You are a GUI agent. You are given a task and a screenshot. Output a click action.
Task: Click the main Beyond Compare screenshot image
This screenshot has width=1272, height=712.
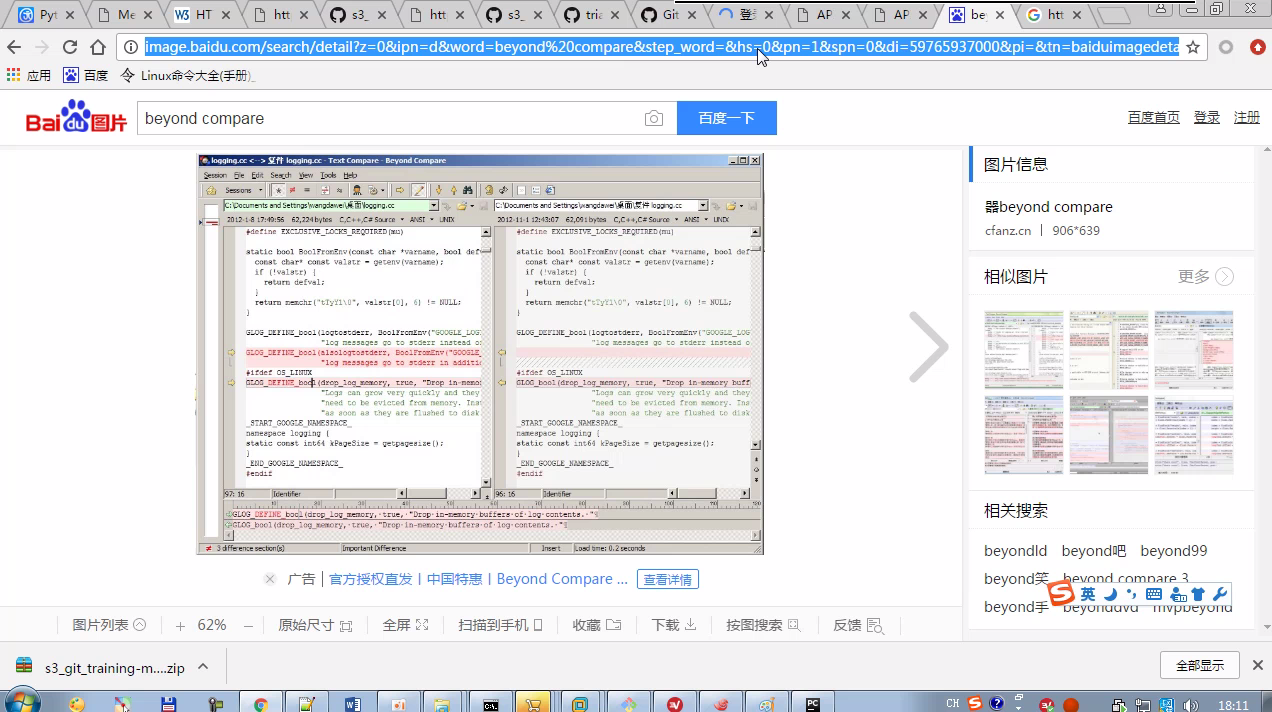(x=480, y=354)
